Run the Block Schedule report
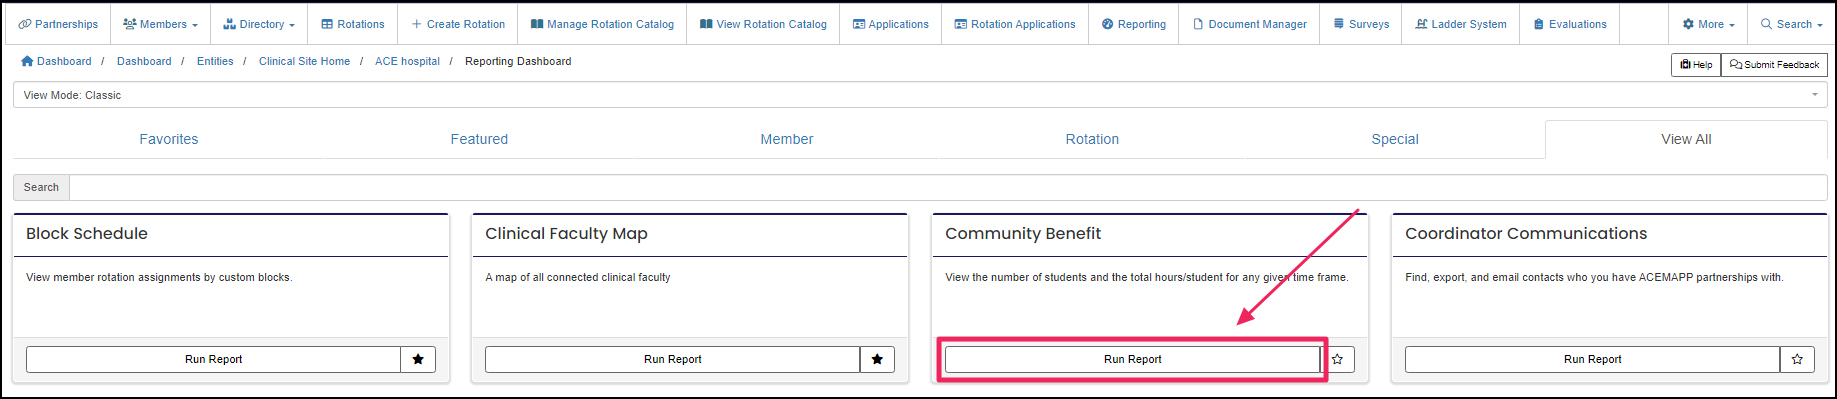This screenshot has width=1837, height=399. 213,359
